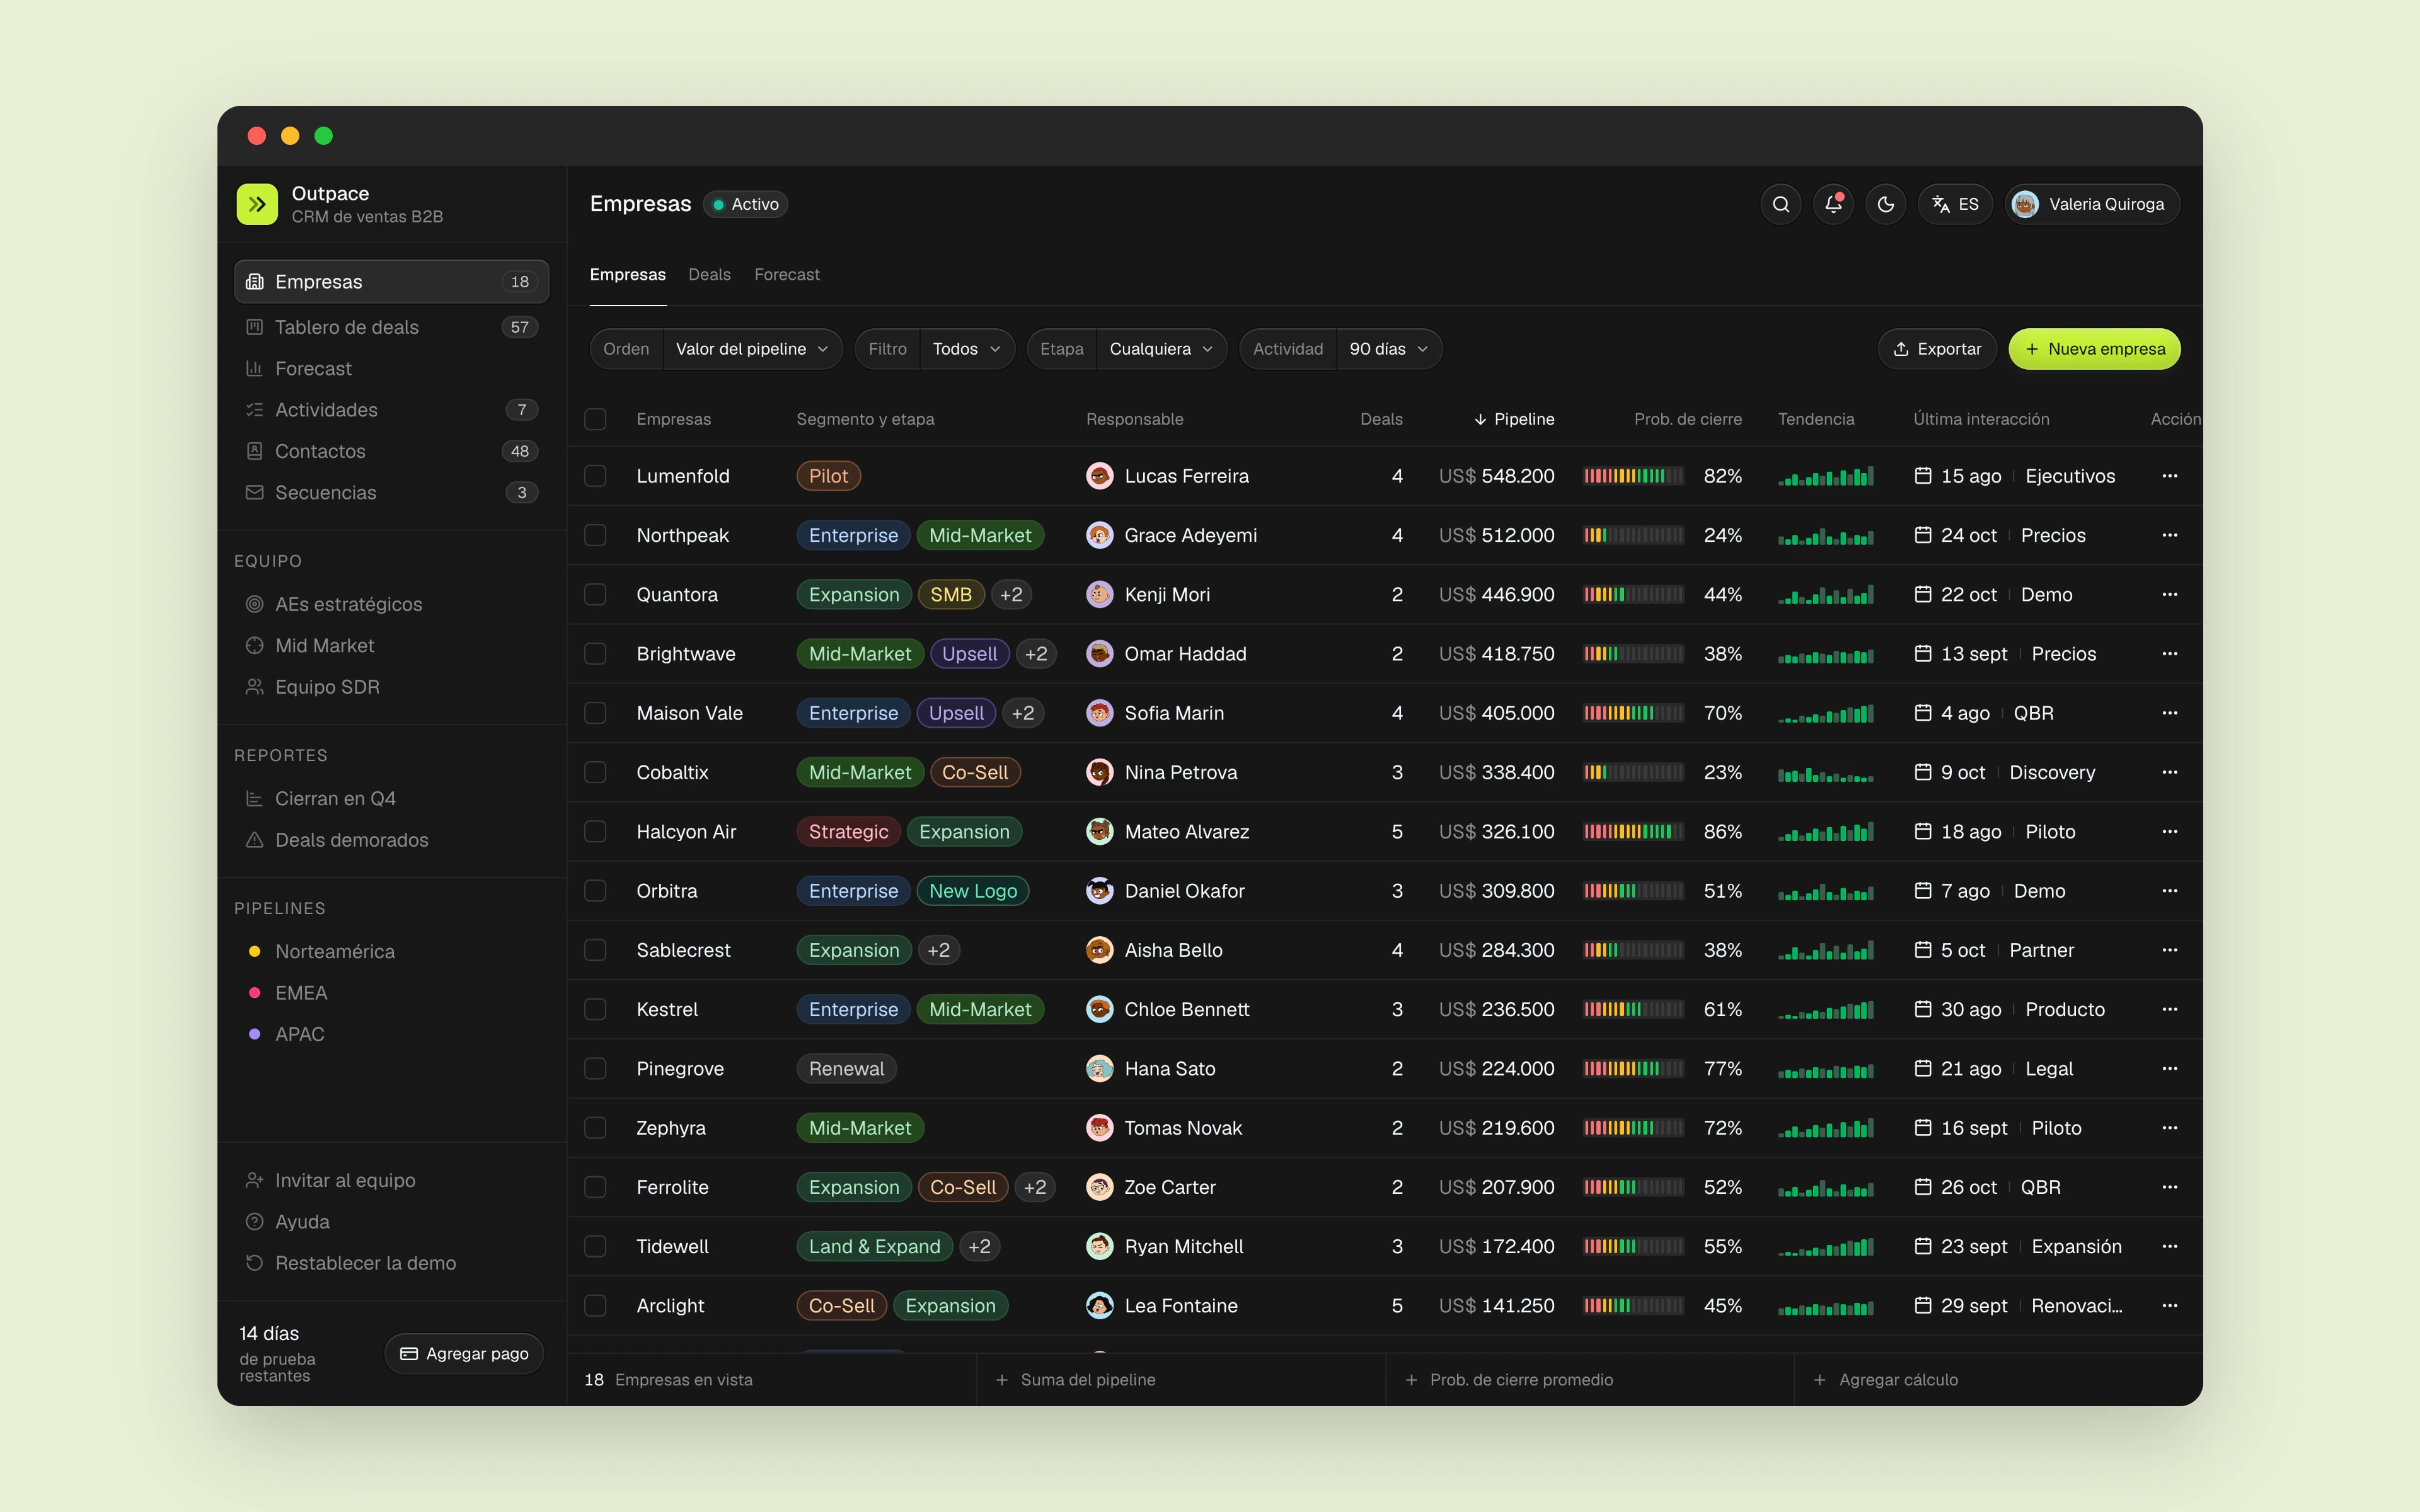The image size is (2420, 1512).
Task: Toggle dark mode moon icon
Action: click(x=1886, y=204)
